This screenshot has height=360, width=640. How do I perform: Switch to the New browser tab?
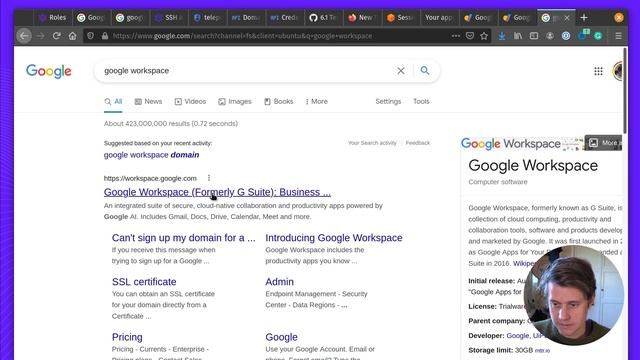[361, 18]
